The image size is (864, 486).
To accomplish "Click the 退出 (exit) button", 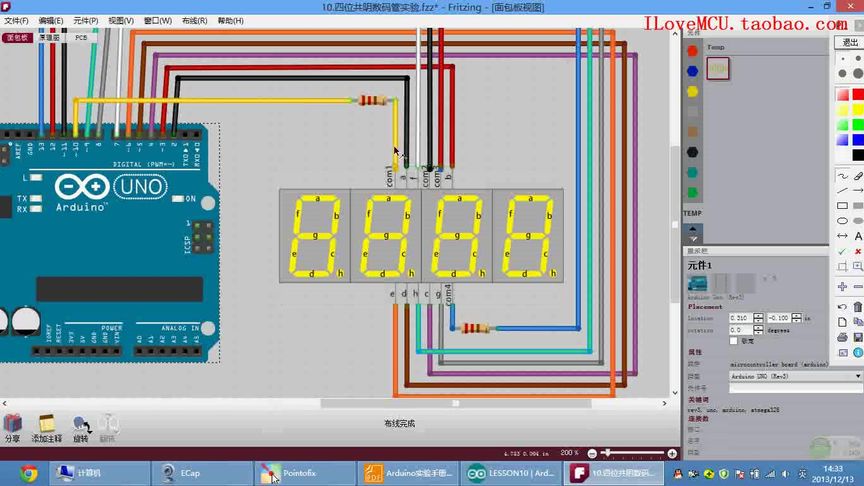I will (x=849, y=42).
